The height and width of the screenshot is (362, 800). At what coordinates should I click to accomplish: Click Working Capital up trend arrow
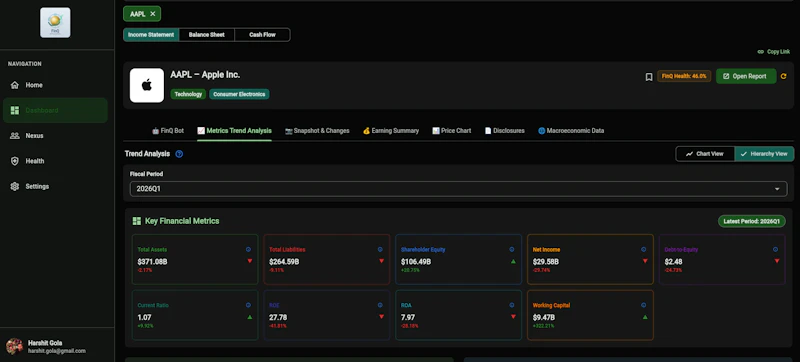pos(645,317)
